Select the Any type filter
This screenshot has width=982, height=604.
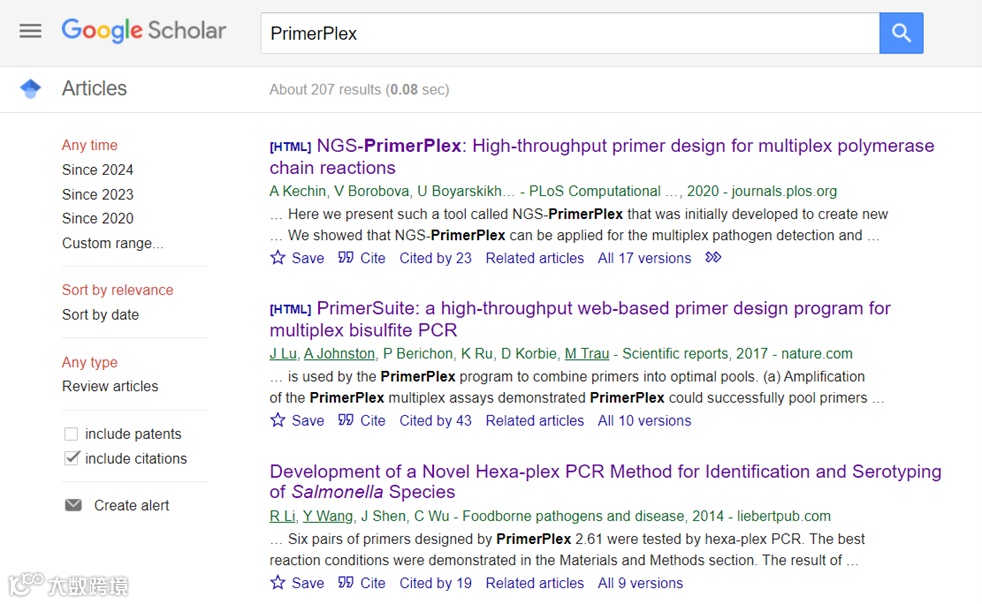[90, 362]
